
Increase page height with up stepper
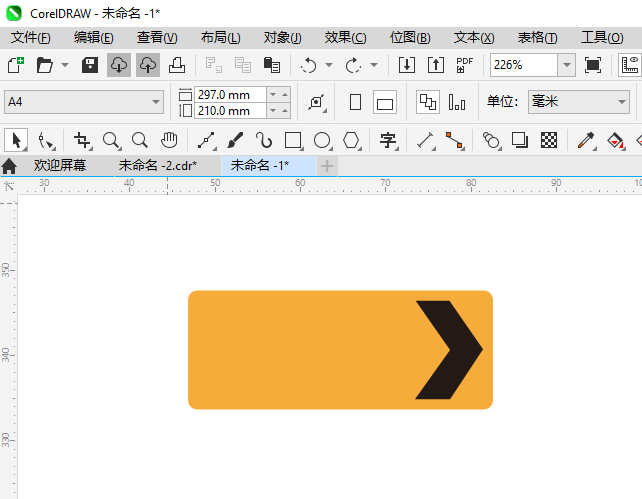tap(285, 111)
